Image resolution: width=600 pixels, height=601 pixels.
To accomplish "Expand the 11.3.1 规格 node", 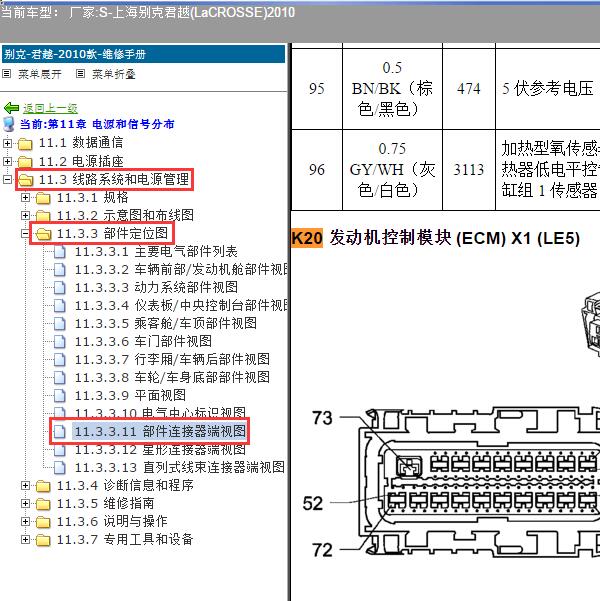I will pos(25,197).
